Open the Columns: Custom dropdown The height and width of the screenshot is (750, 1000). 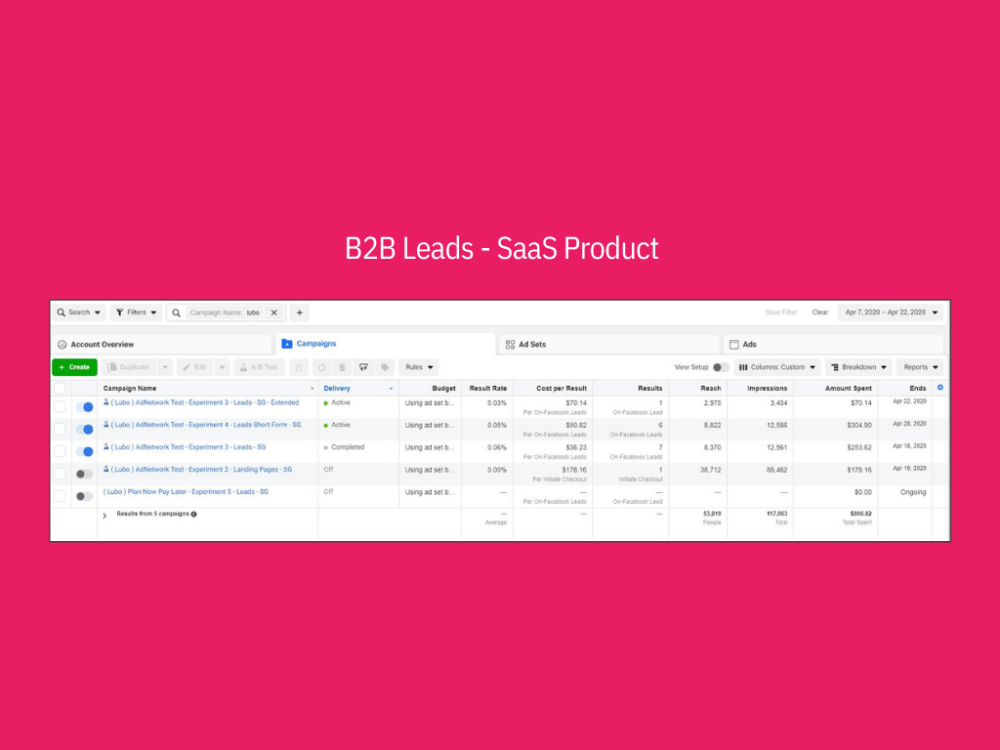[777, 367]
